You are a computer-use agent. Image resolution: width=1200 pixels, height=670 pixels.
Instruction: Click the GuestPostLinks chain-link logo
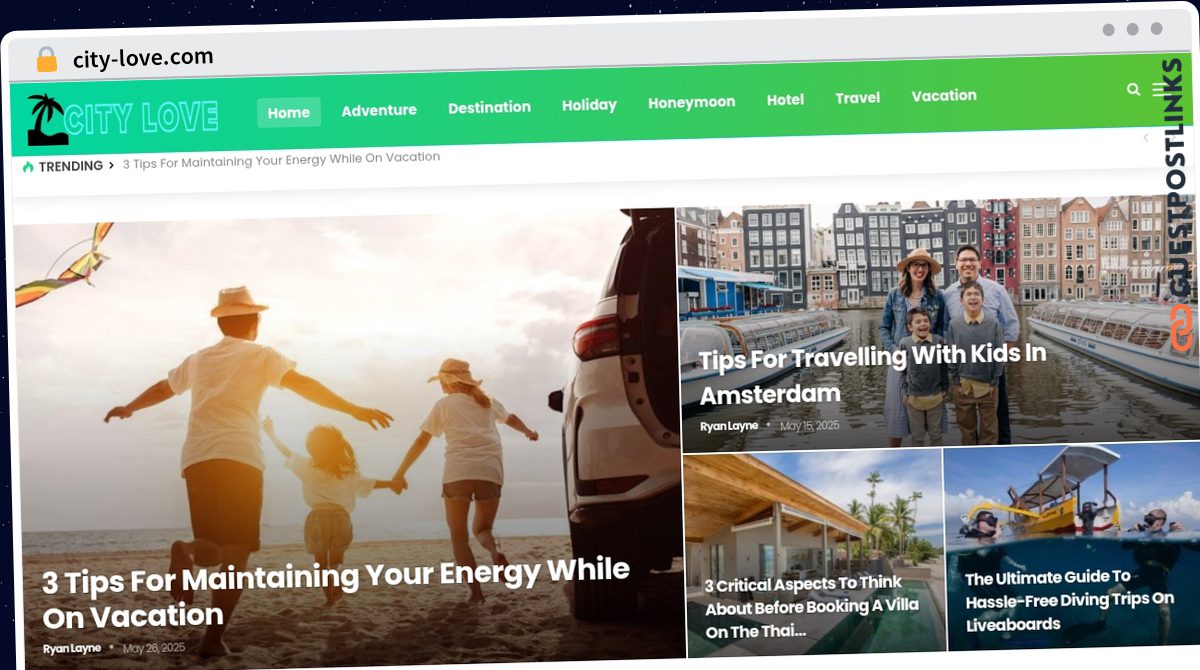[x=1182, y=328]
